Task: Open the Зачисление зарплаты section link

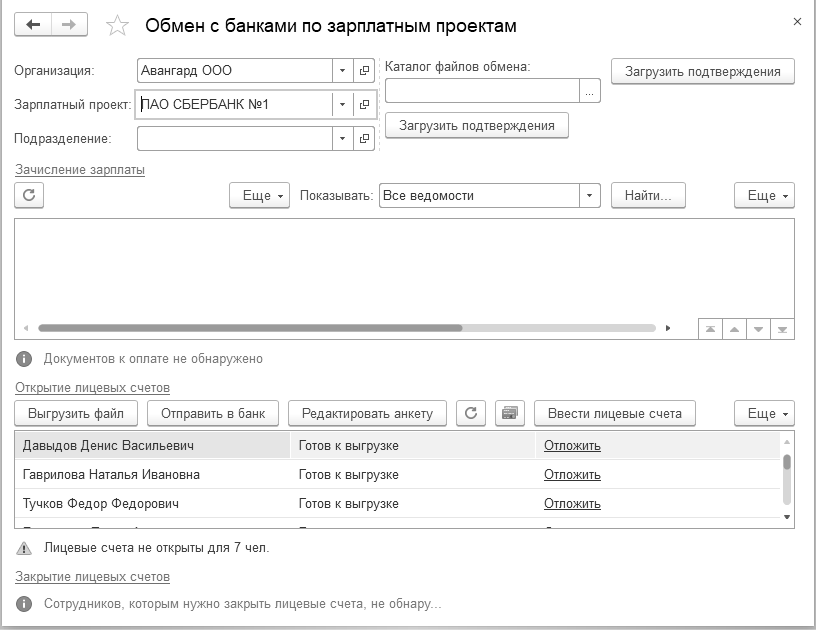Action: 80,170
